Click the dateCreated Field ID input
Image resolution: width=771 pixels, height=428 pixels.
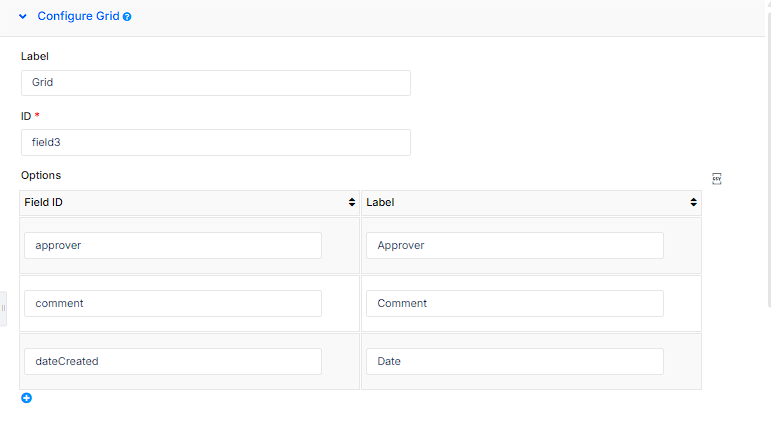click(173, 362)
